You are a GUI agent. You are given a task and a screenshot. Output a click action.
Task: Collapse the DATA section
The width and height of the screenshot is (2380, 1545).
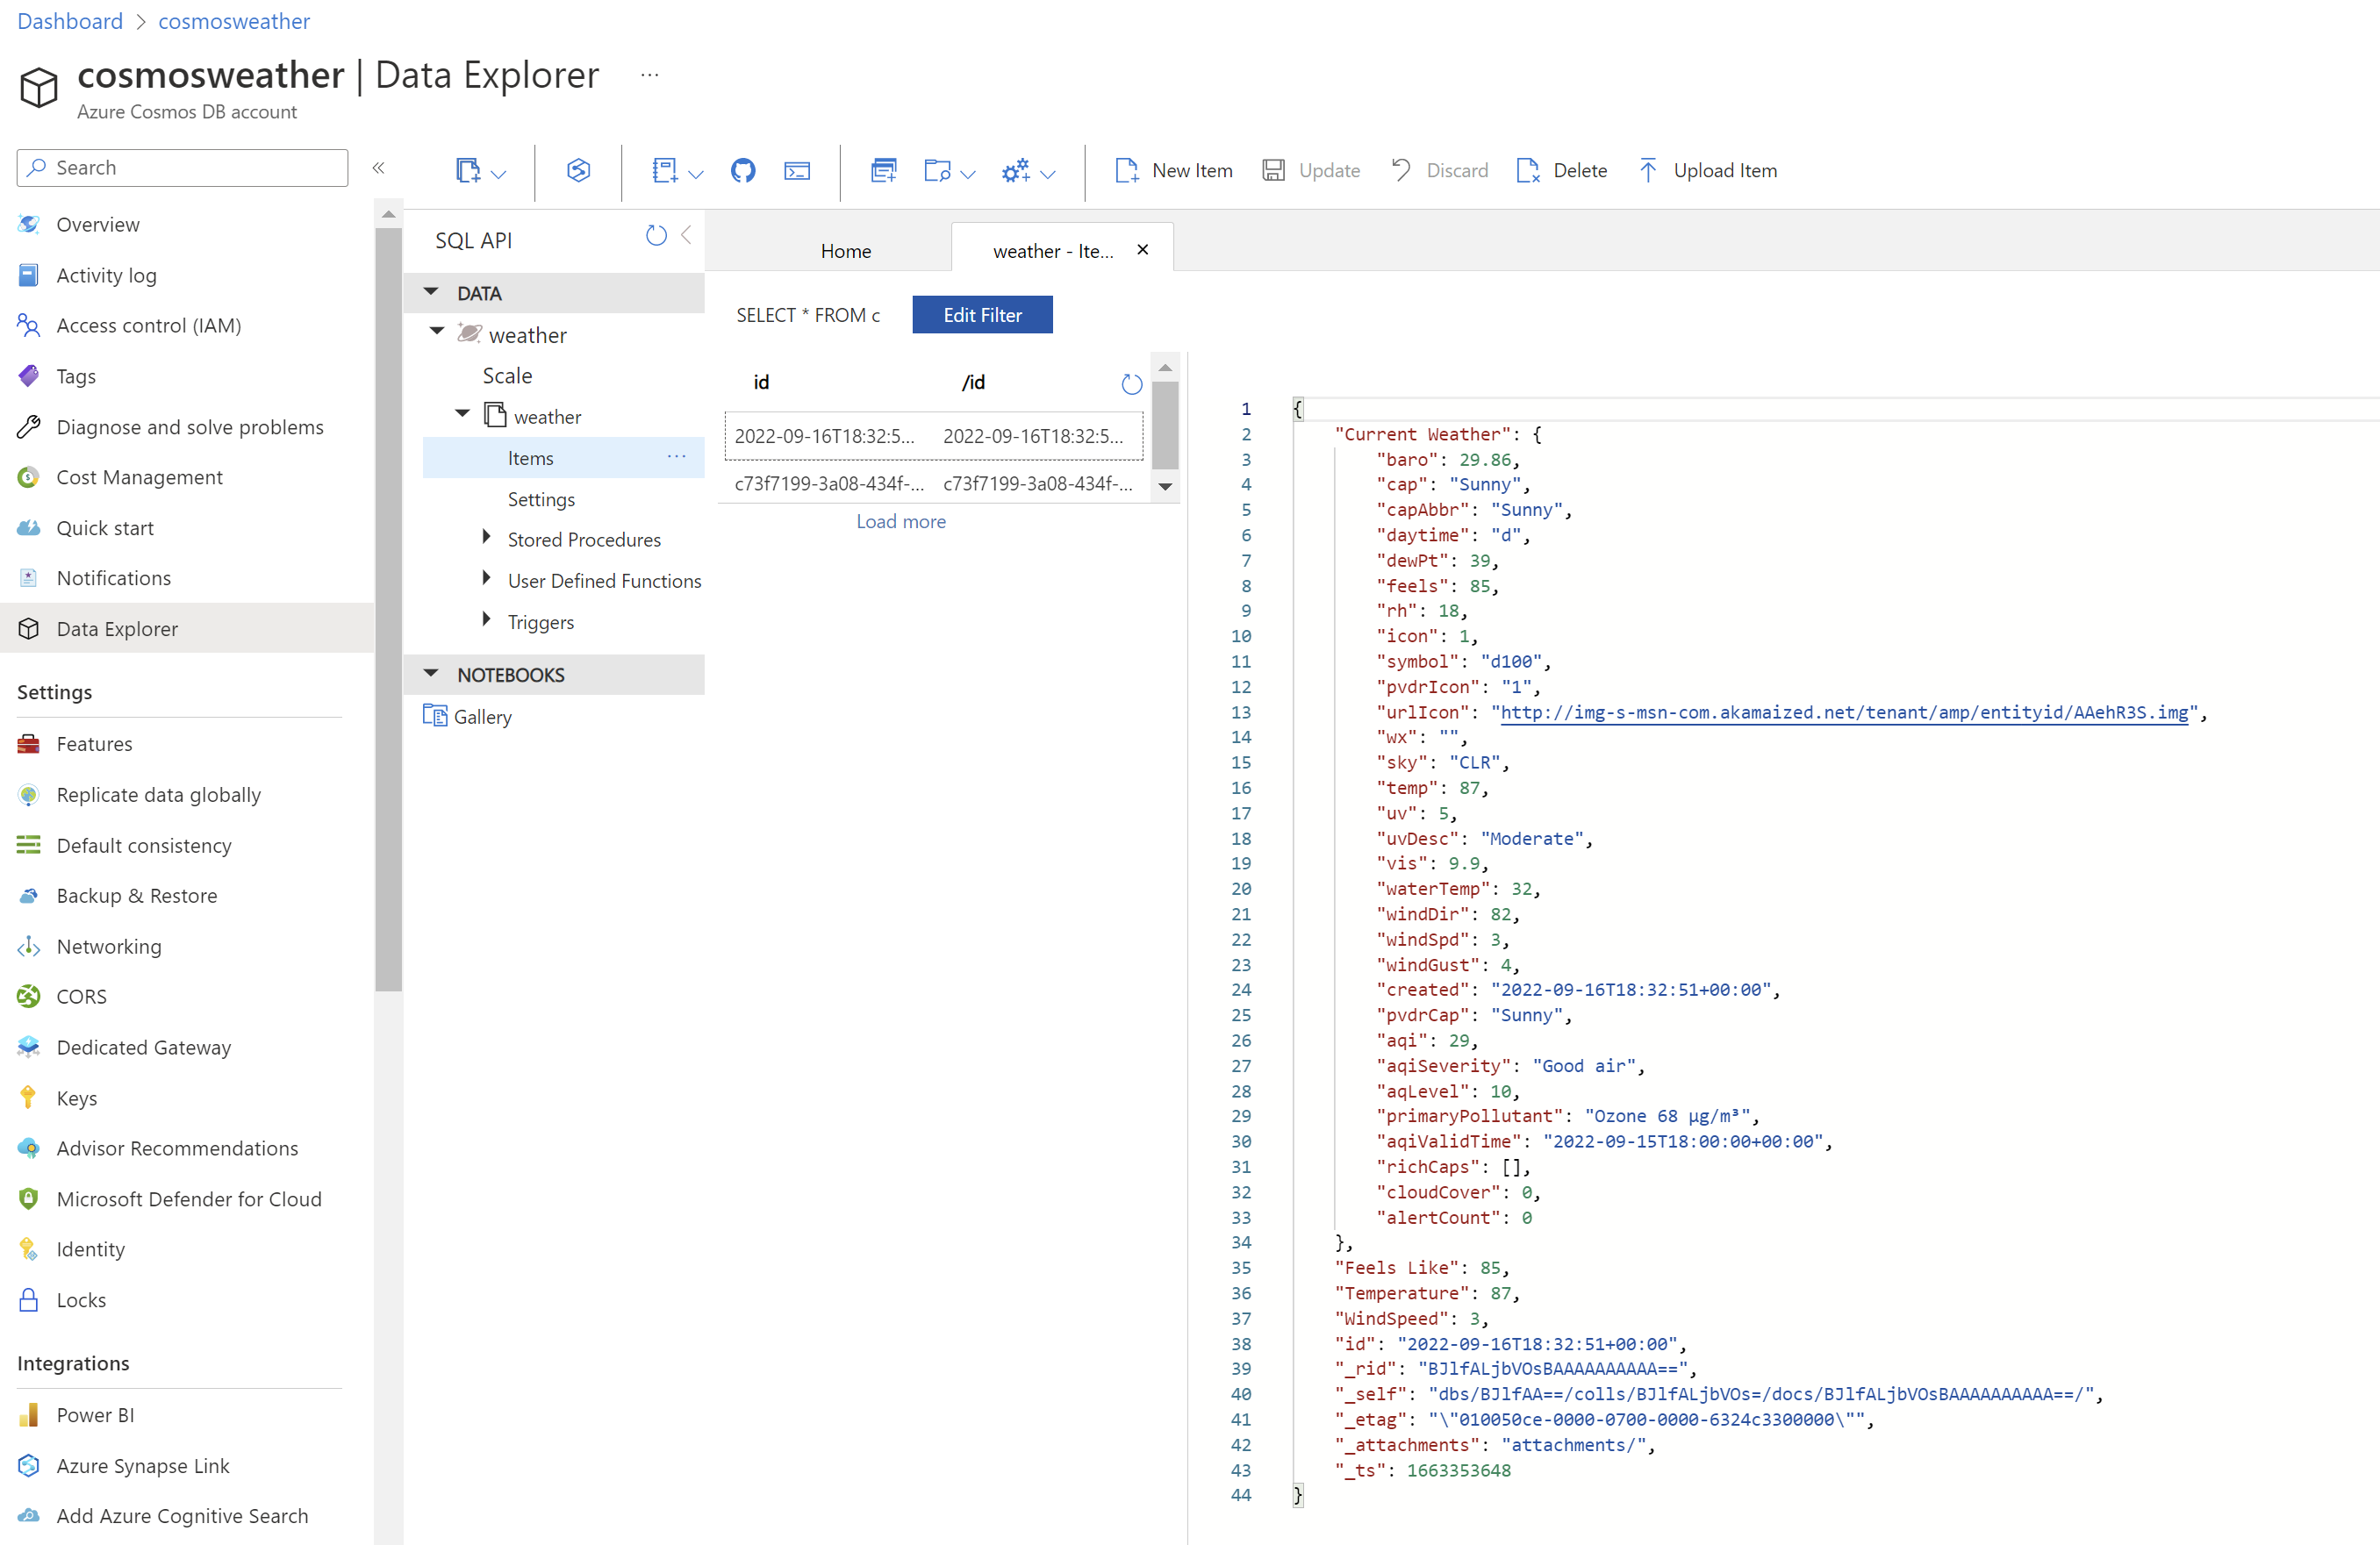432,292
